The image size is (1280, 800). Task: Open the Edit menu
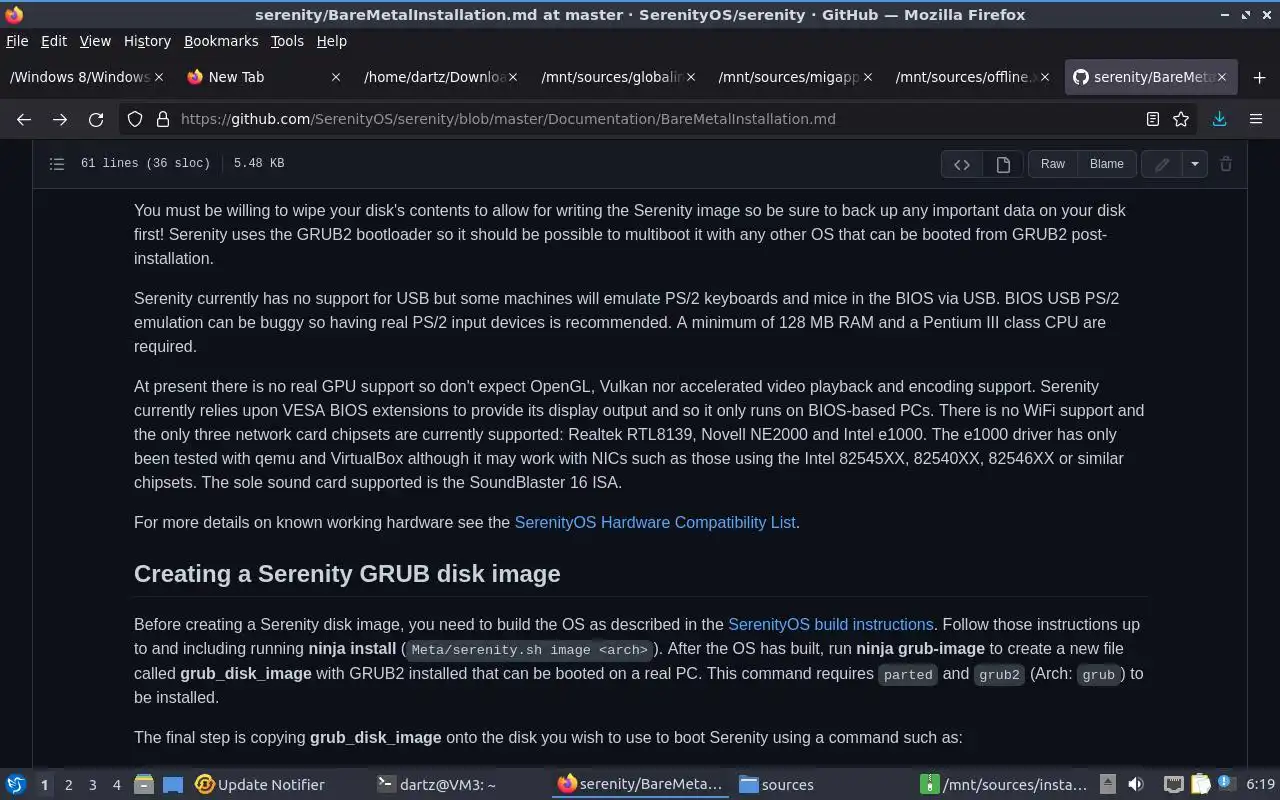click(54, 41)
